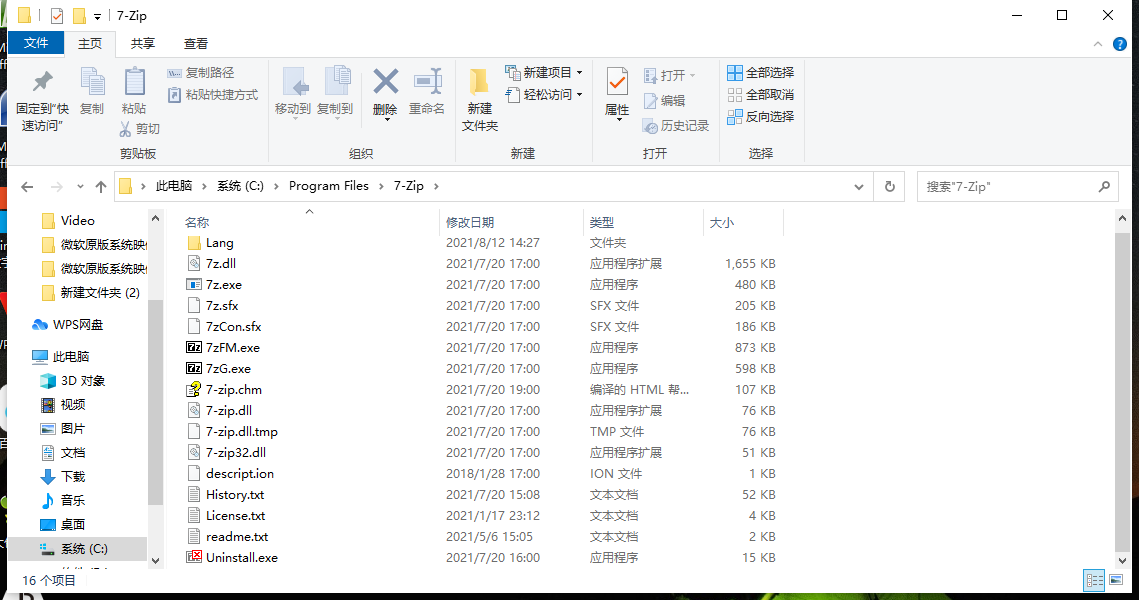The height and width of the screenshot is (600, 1139).
Task: Click the Uninstall.exe file icon
Action: pyautogui.click(x=193, y=557)
